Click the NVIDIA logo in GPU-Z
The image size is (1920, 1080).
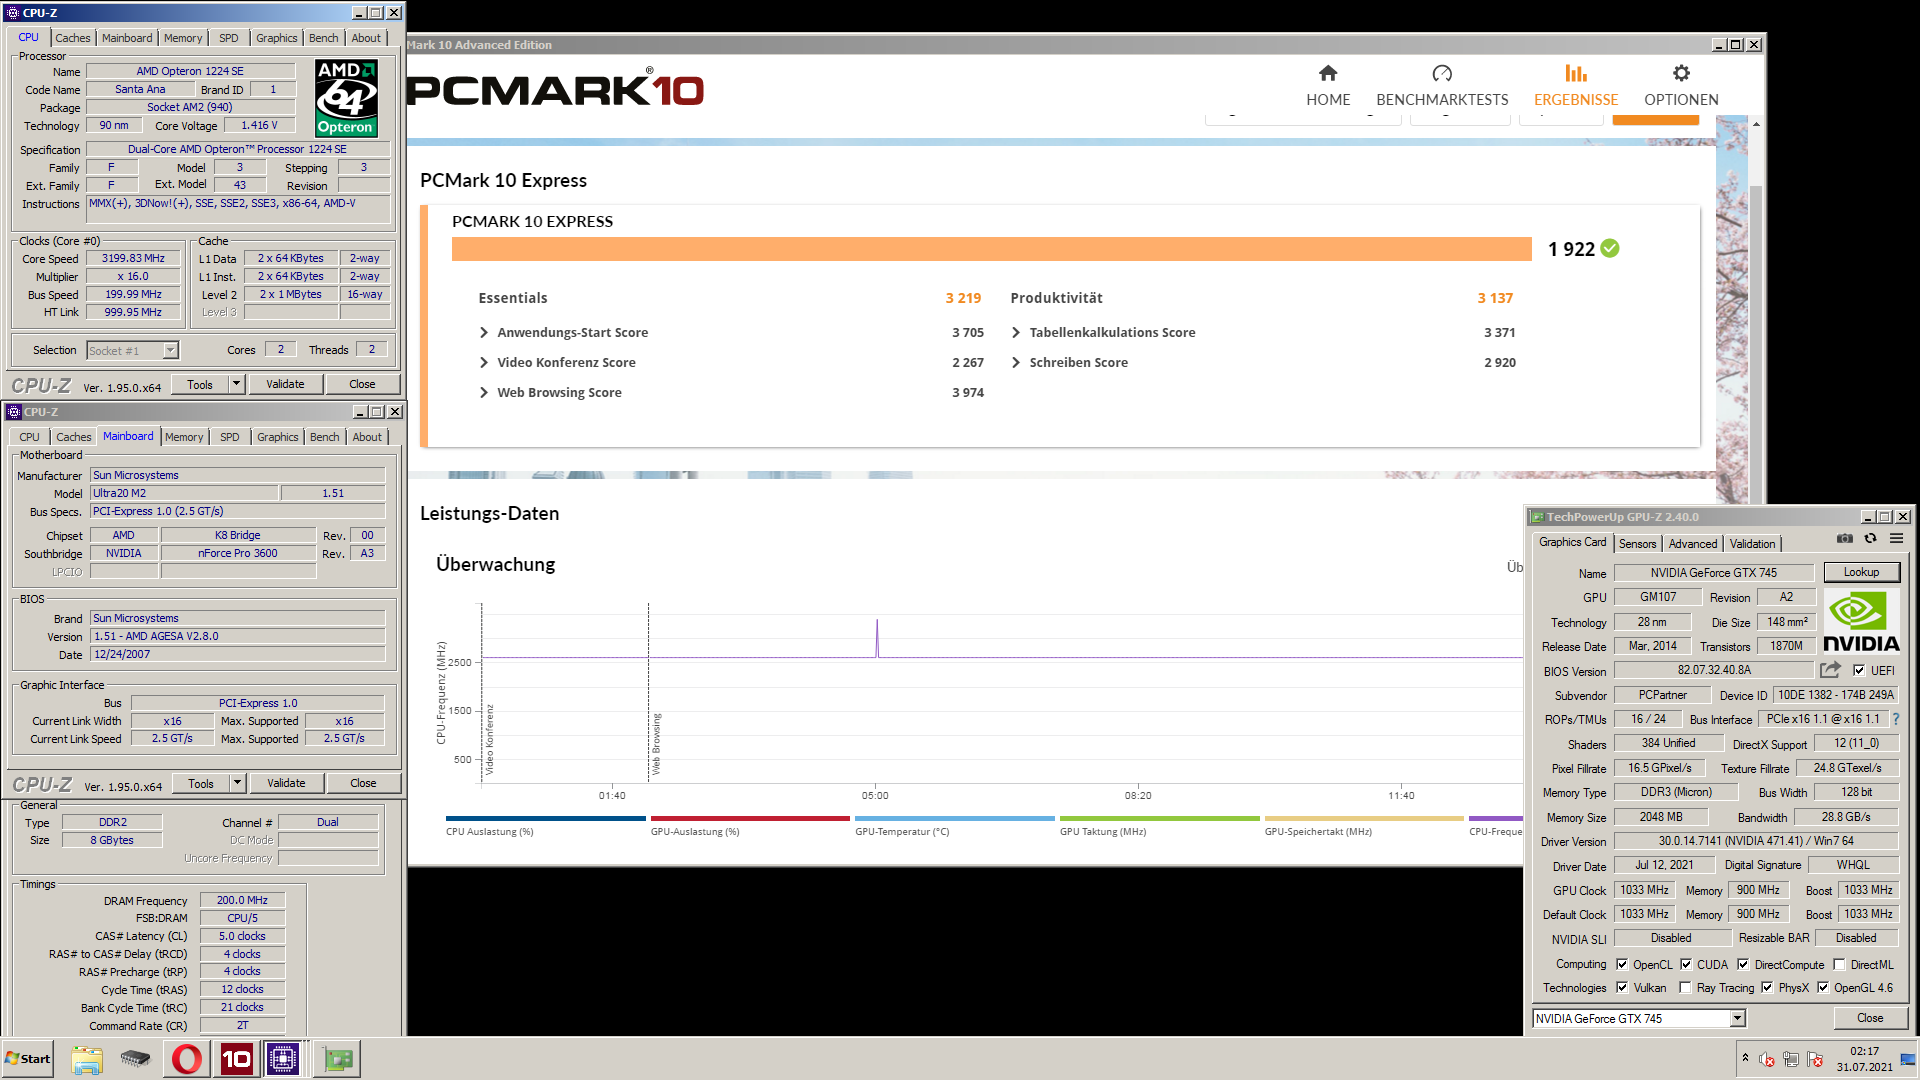(x=1861, y=621)
